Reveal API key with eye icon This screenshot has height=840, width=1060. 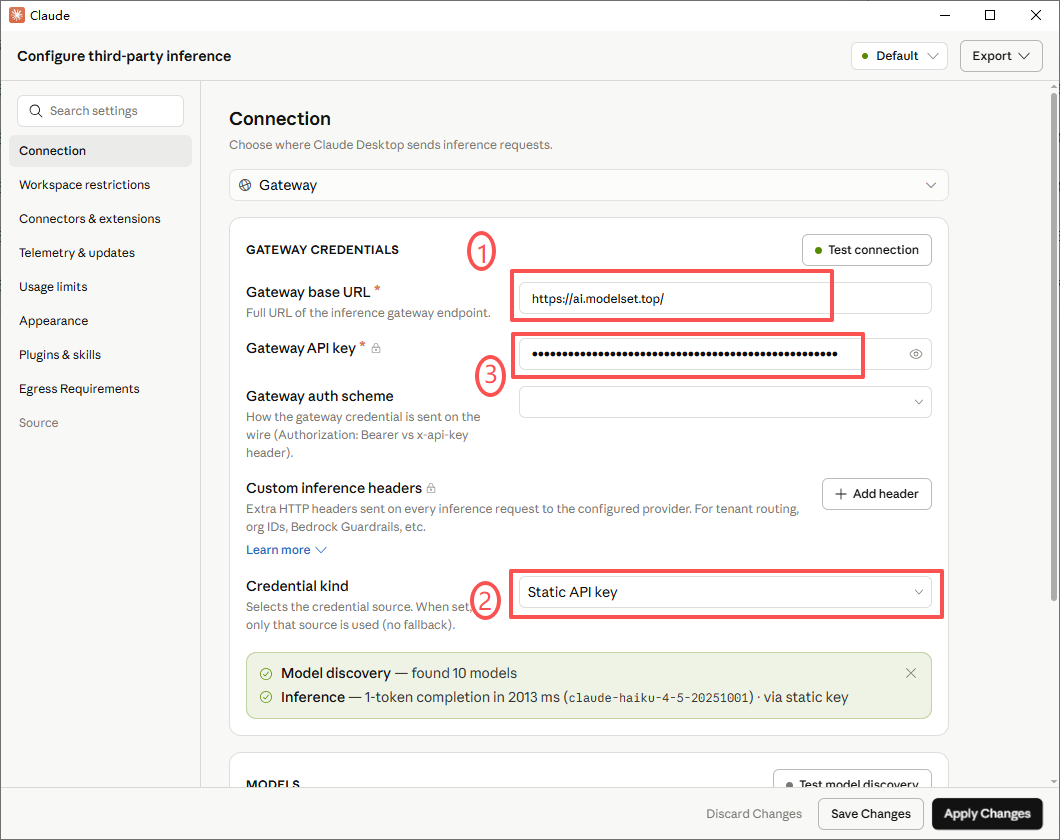coord(915,354)
